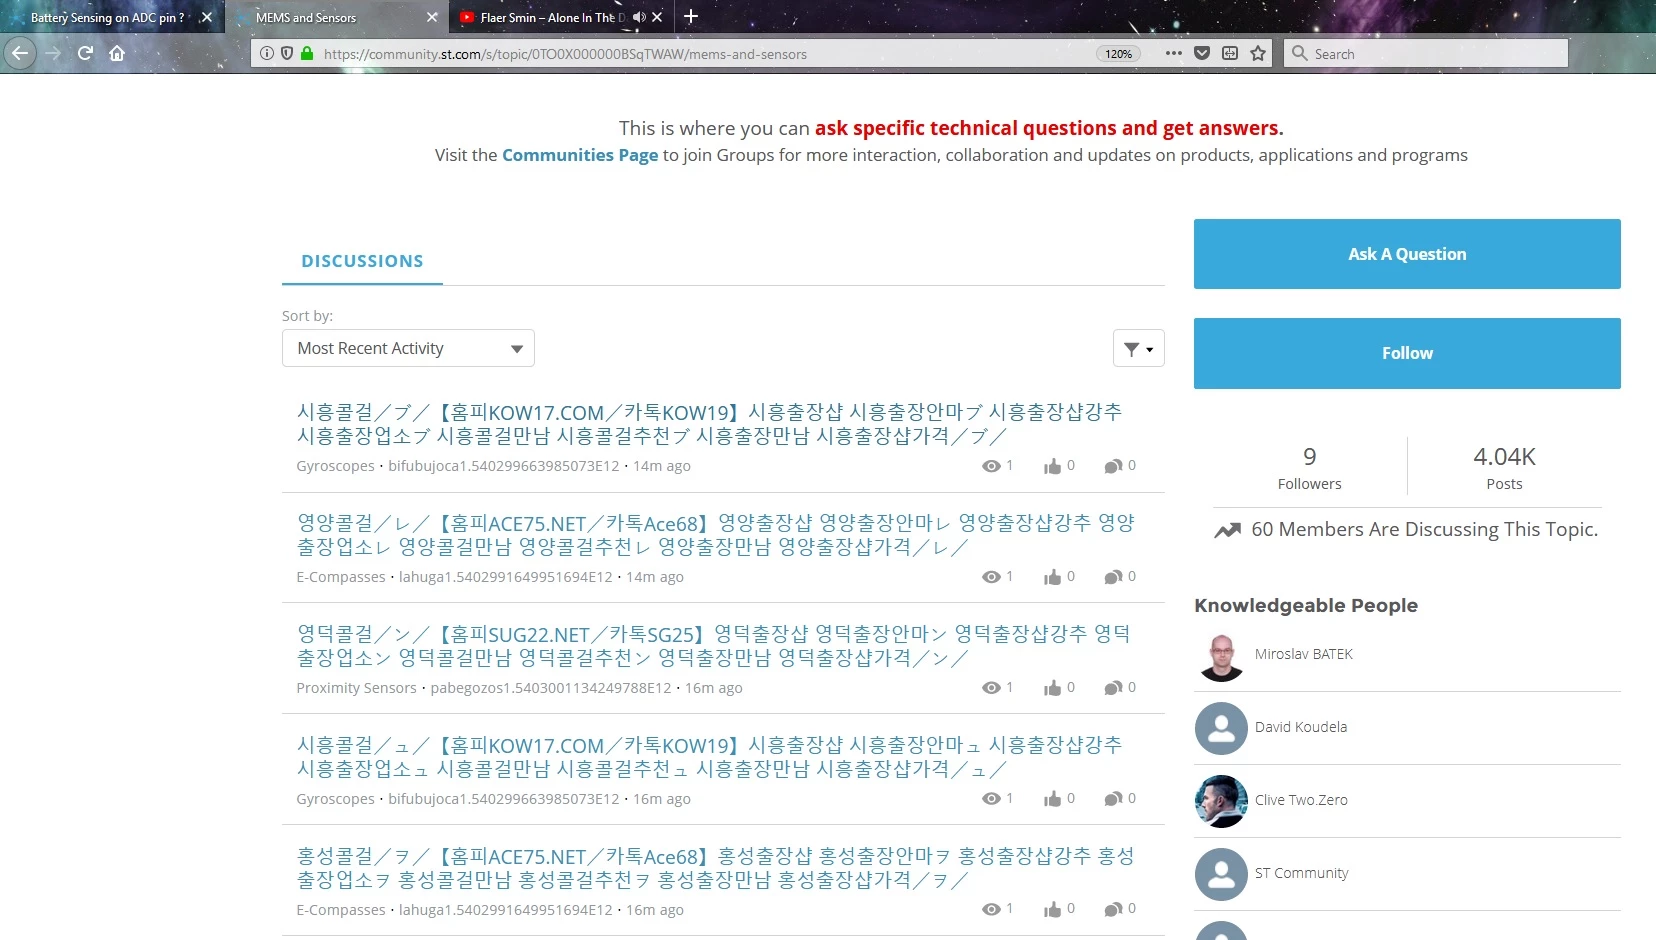The height and width of the screenshot is (940, 1656).
Task: Like the first 시흥콜걸 post, 14m ago
Action: click(x=1052, y=466)
